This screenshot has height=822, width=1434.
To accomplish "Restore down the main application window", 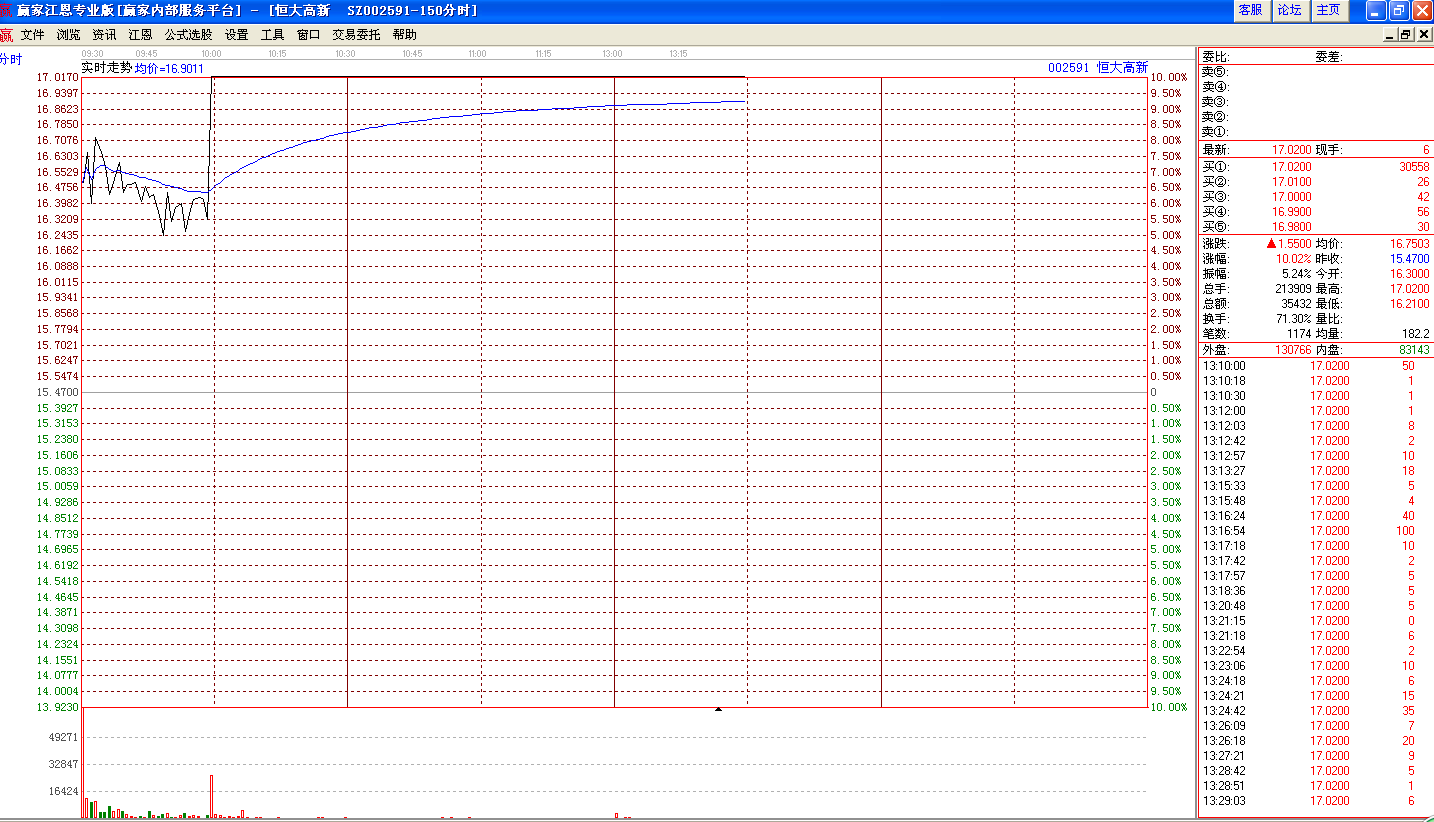I will point(1399,10).
